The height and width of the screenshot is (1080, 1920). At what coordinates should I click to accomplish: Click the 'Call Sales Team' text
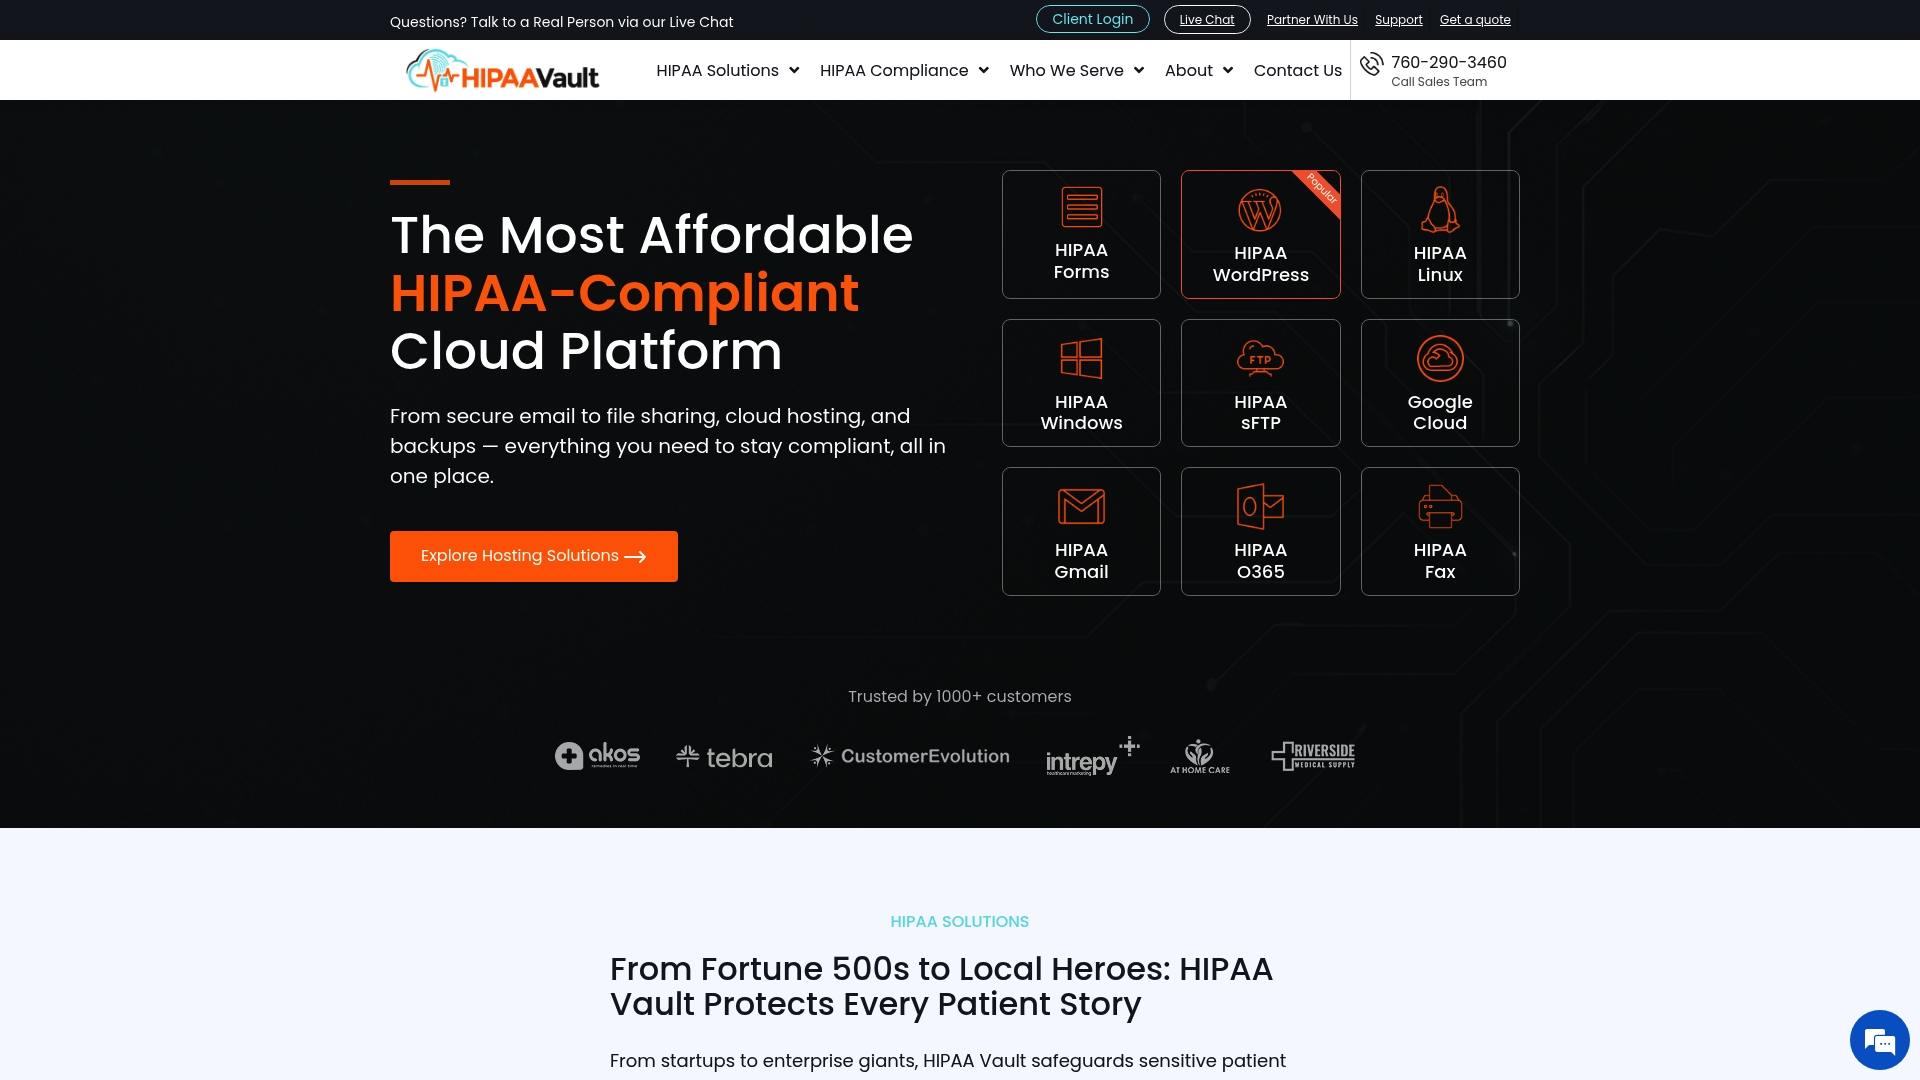tap(1438, 82)
